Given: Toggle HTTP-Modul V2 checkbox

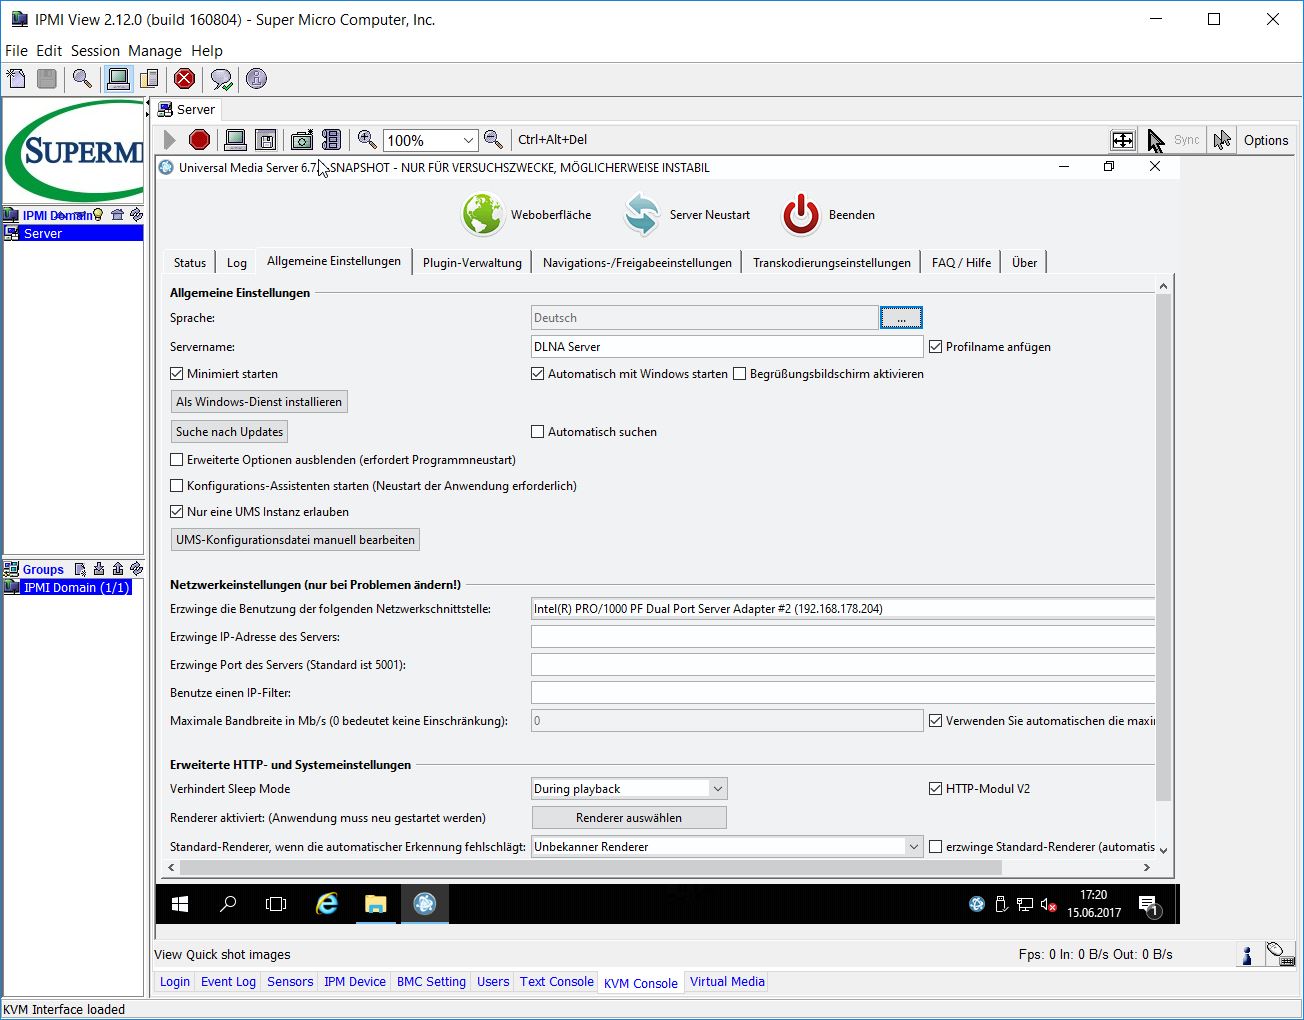Looking at the screenshot, I should coord(936,789).
